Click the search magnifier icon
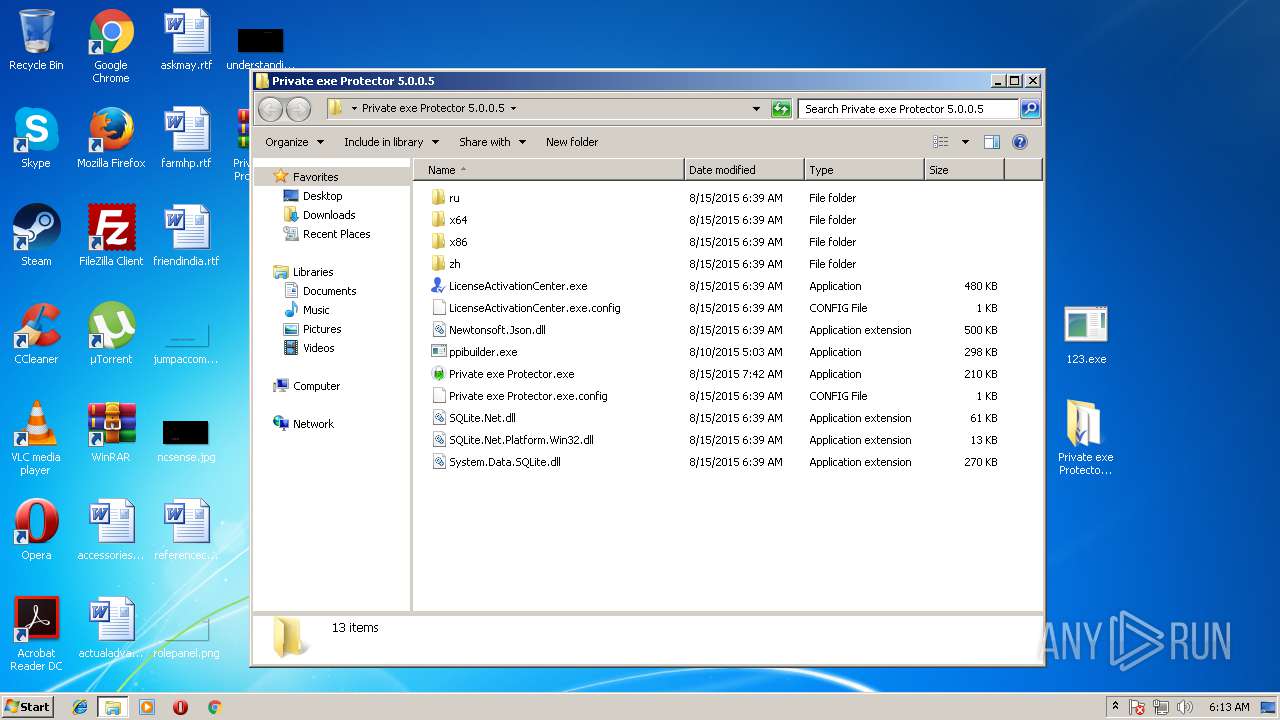1280x720 pixels. tap(1030, 109)
